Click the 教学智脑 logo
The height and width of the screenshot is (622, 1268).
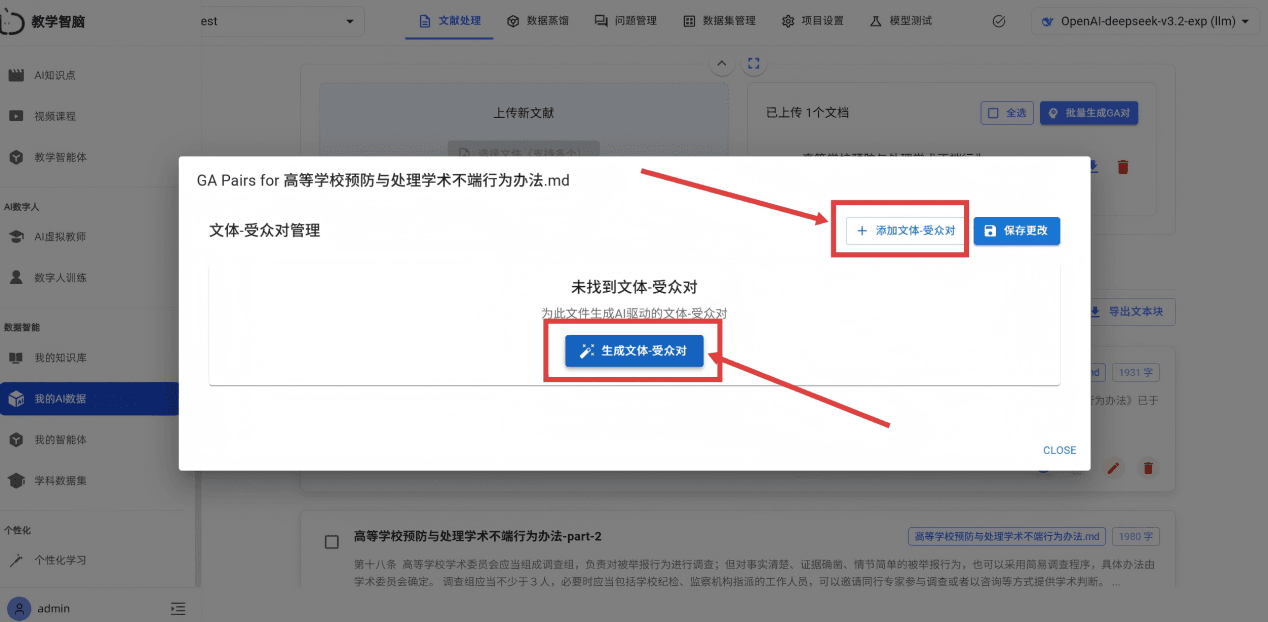[43, 21]
